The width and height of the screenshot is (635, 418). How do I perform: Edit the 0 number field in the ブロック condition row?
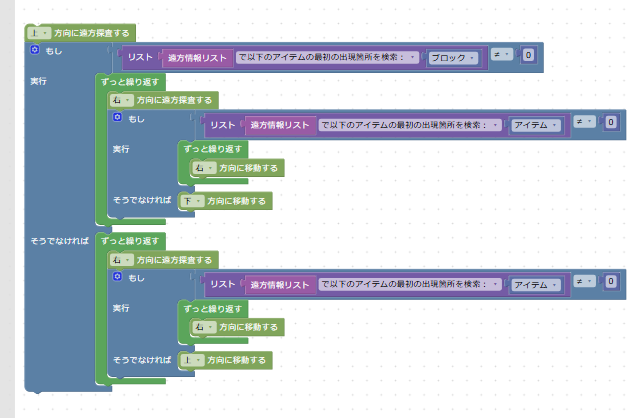pyautogui.click(x=528, y=55)
